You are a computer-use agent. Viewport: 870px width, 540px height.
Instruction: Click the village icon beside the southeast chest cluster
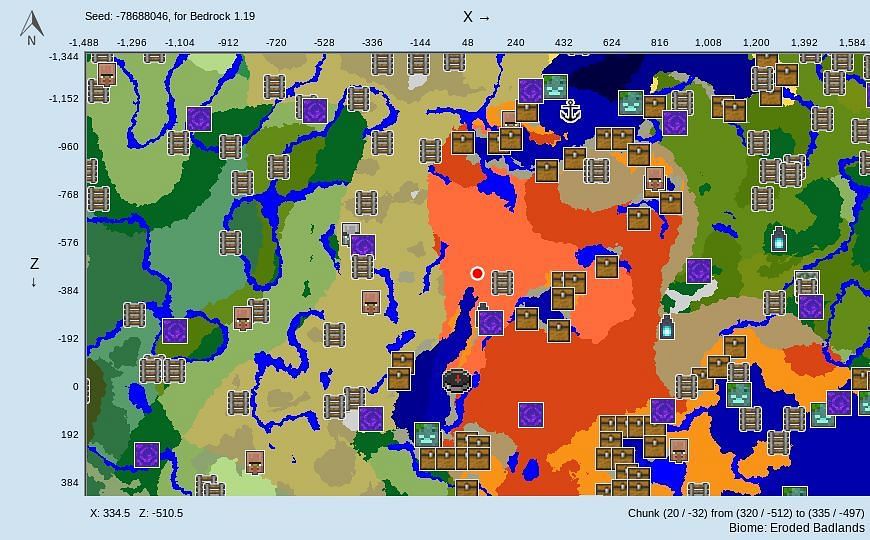[x=679, y=451]
